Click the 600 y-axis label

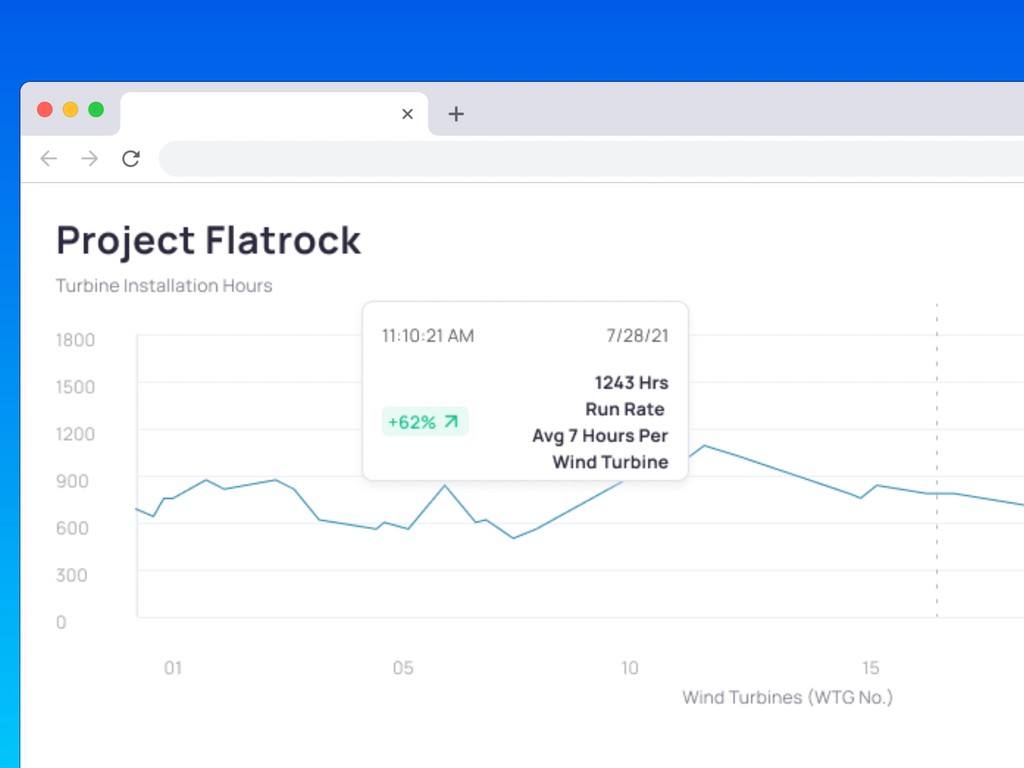[x=72, y=528]
